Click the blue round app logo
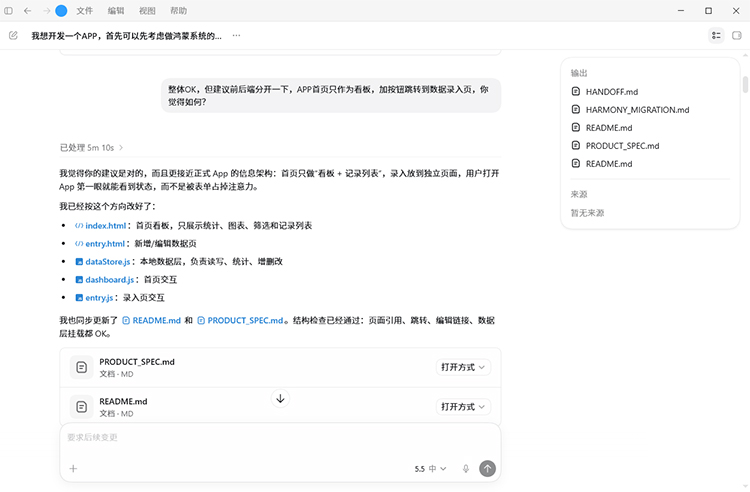 pyautogui.click(x=61, y=11)
